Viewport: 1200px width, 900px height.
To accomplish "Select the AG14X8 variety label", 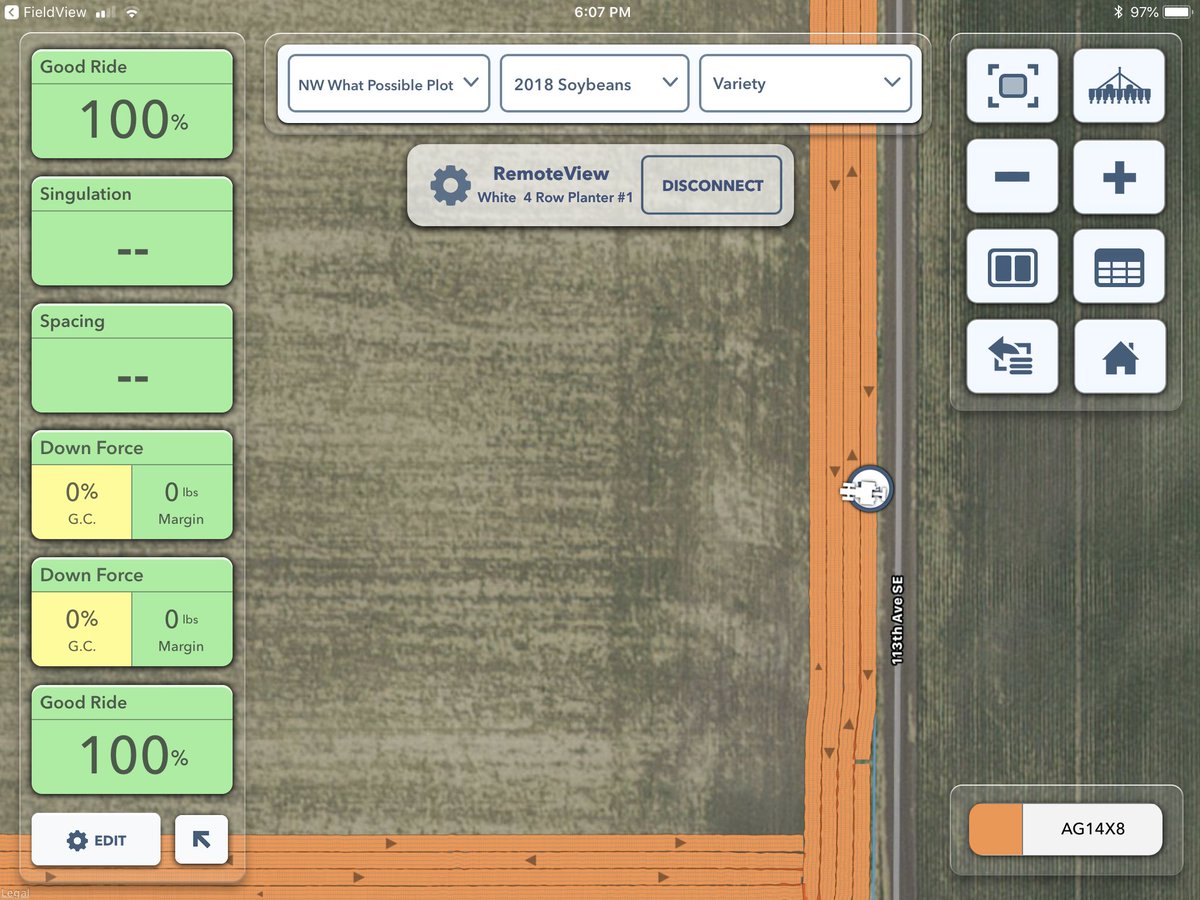I will 1093,829.
